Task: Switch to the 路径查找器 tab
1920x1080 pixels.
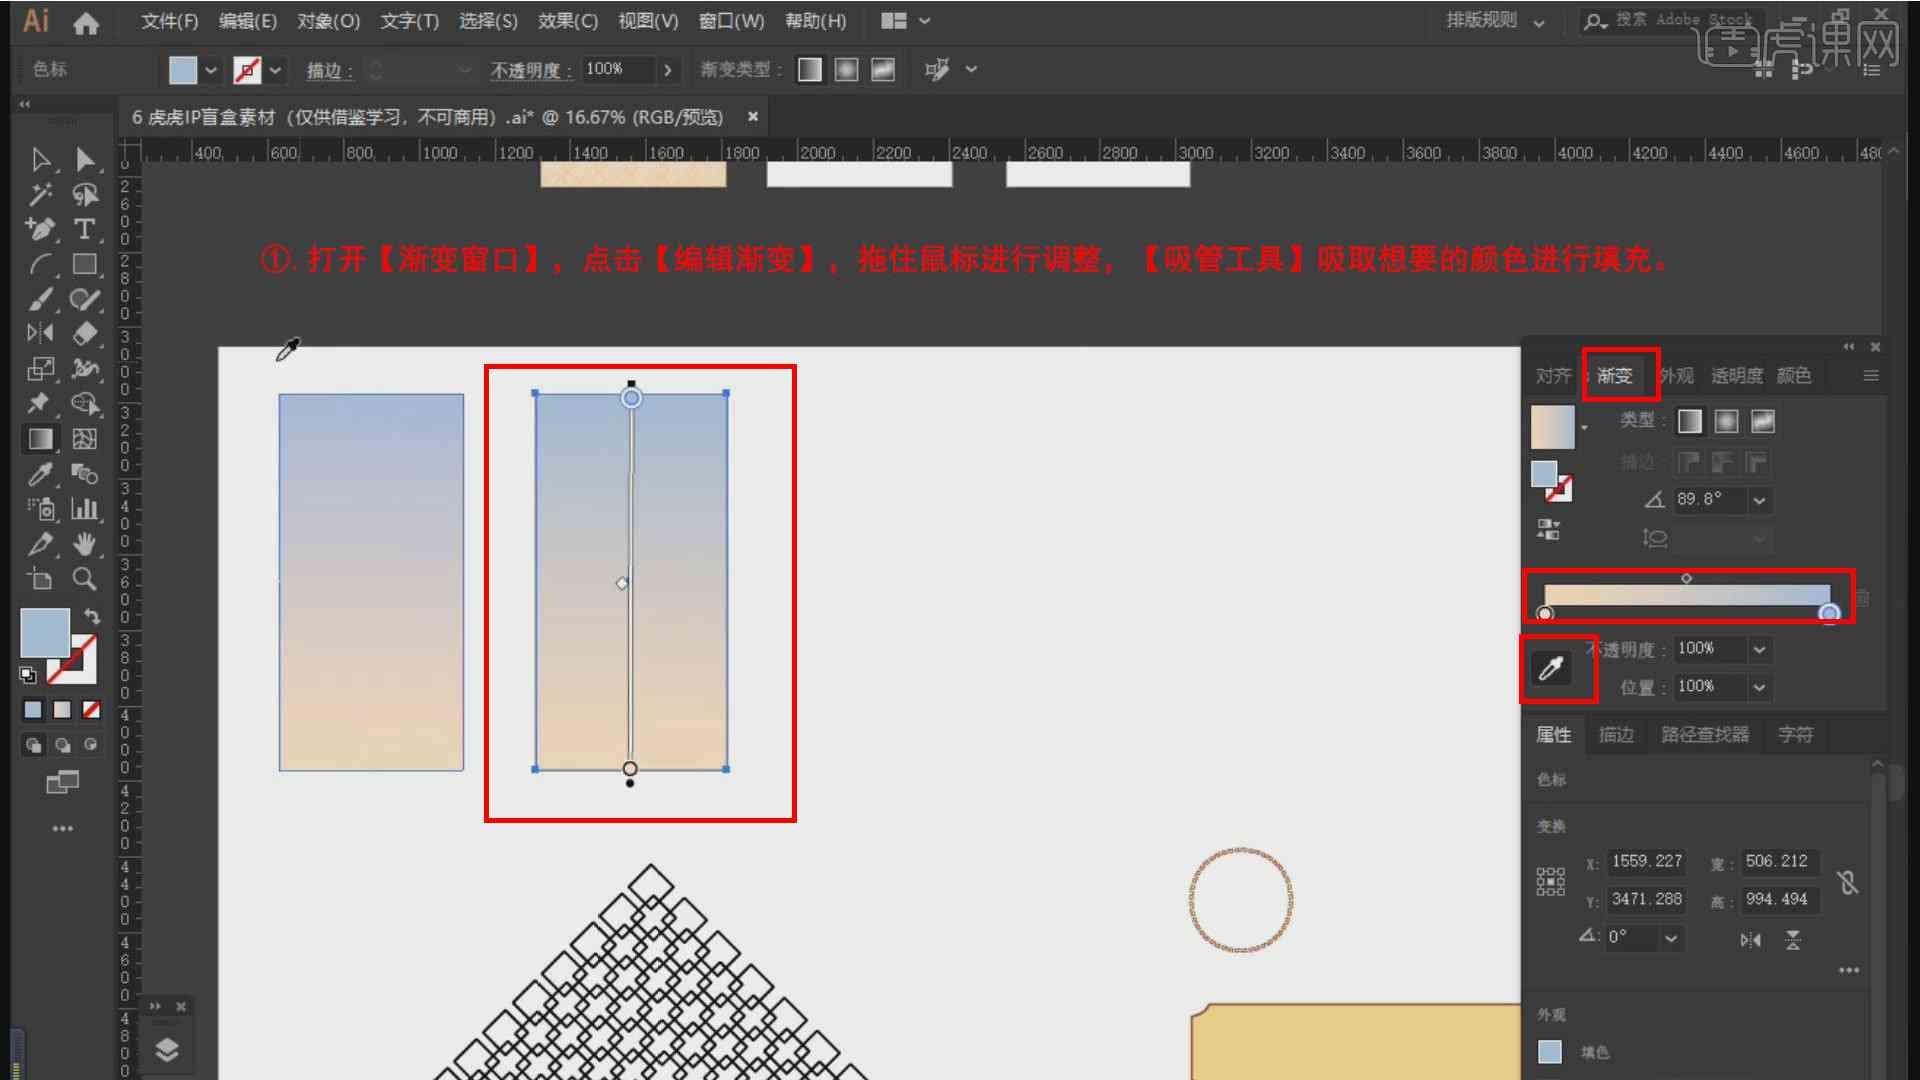Action: [1705, 735]
